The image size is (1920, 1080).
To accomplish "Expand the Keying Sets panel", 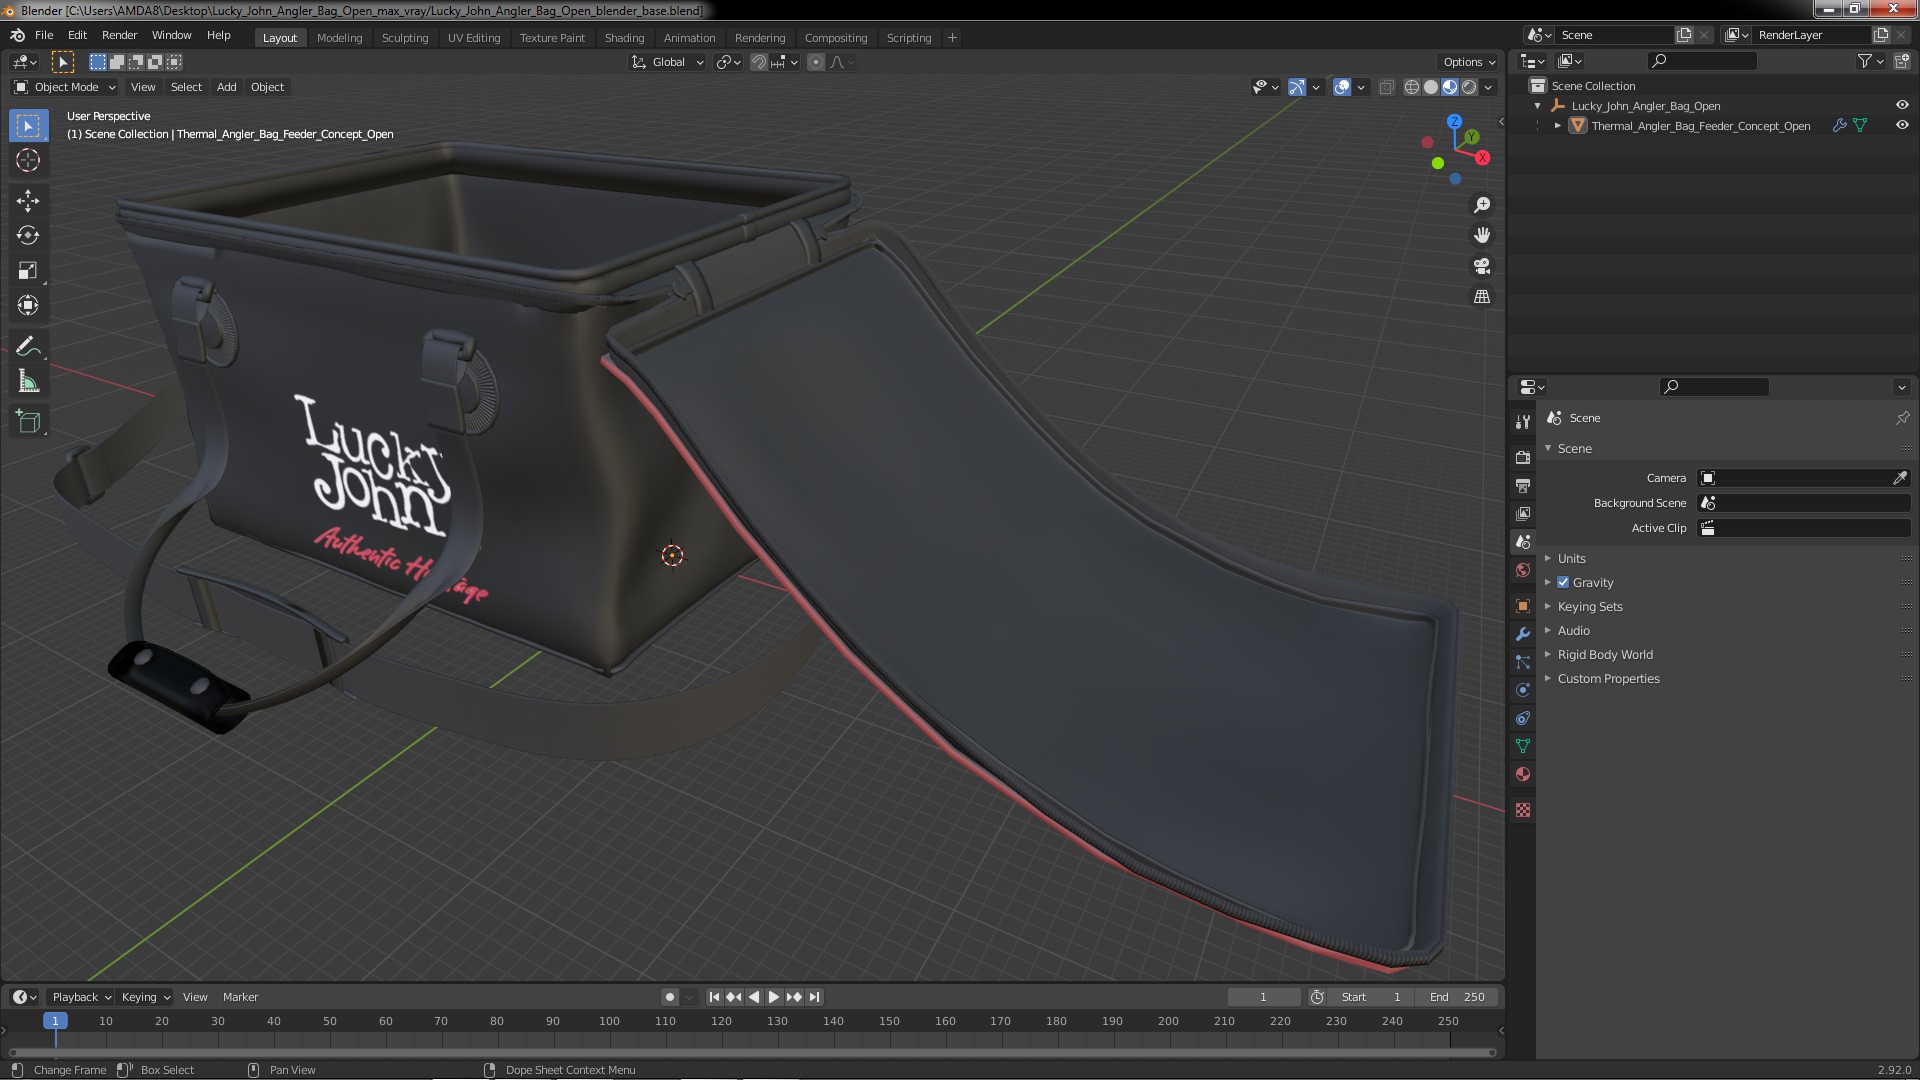I will [1589, 606].
